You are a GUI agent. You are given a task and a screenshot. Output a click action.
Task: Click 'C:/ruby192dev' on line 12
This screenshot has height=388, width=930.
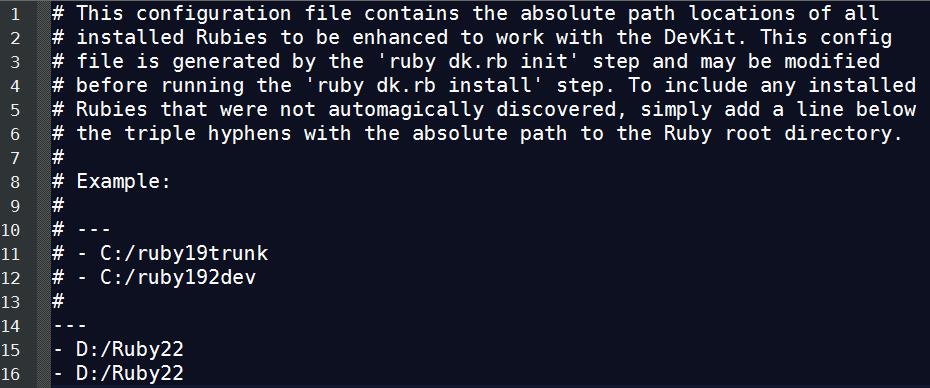pyautogui.click(x=178, y=278)
